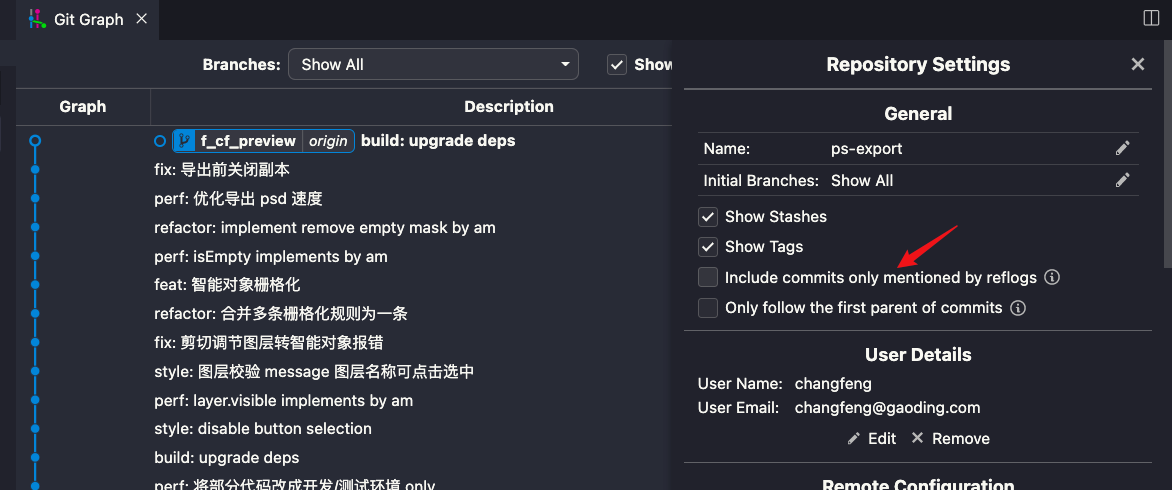This screenshot has width=1172, height=490.
Task: Open the Branches Show All dropdown
Action: pos(433,64)
